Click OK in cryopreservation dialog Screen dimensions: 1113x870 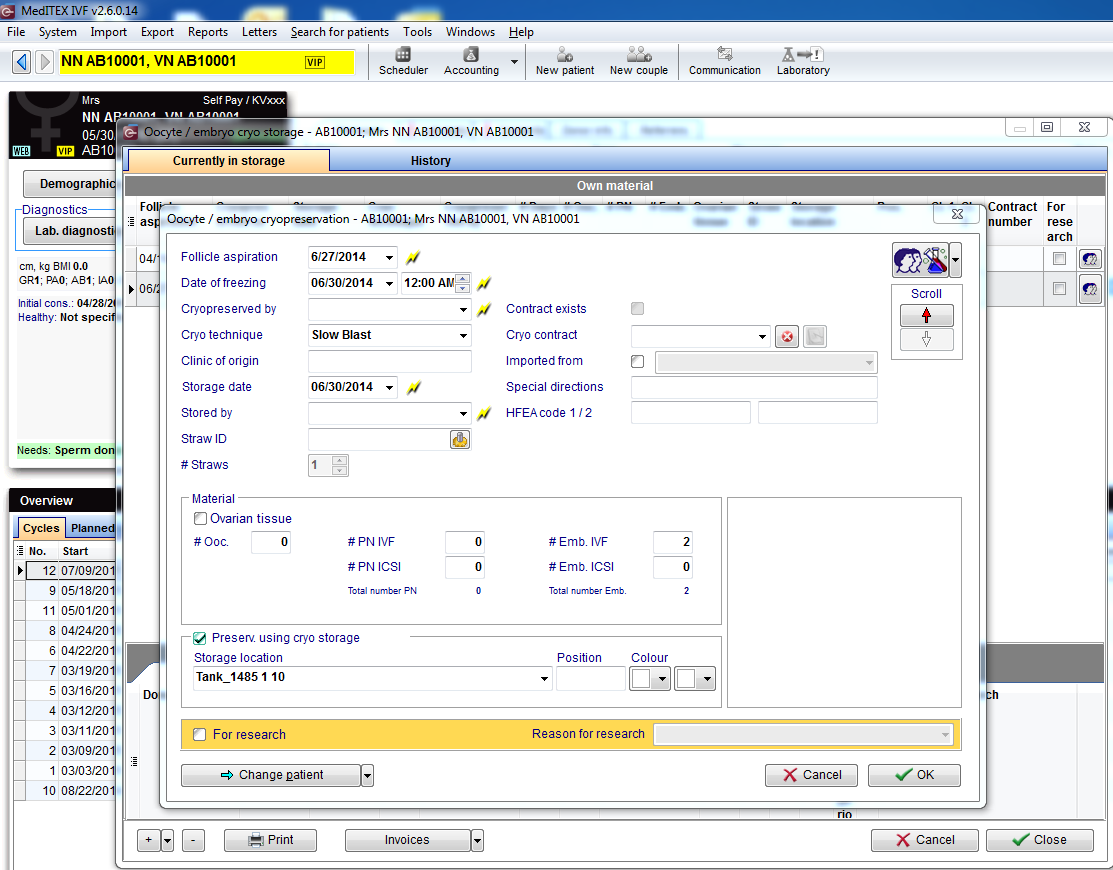coord(914,775)
